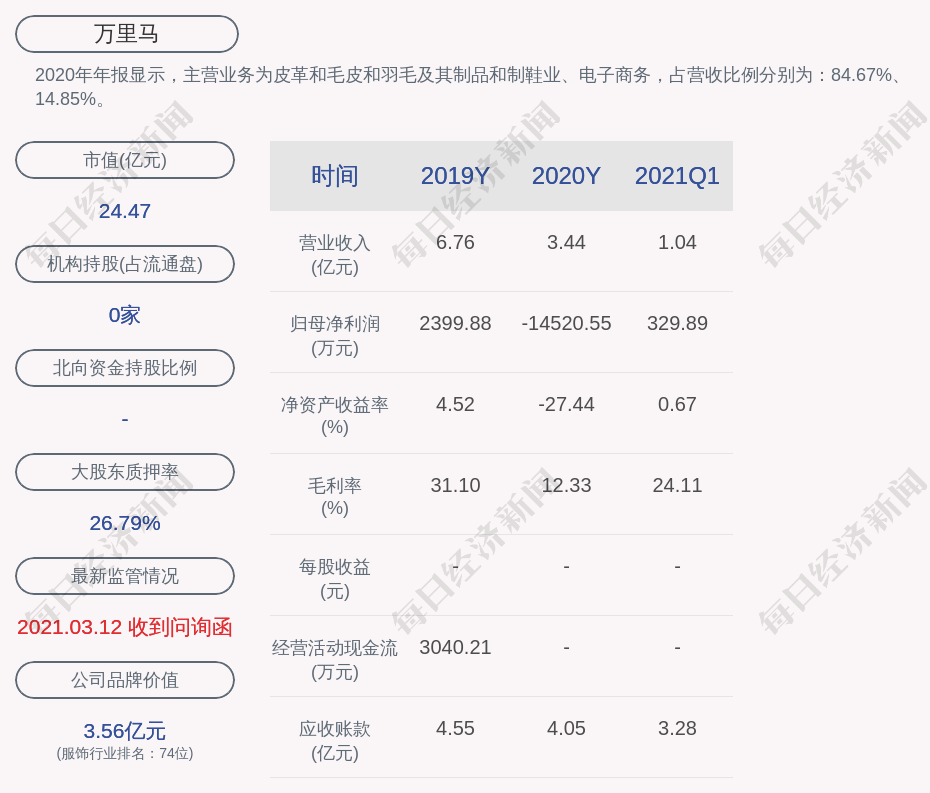This screenshot has width=930, height=793.
Task: Choose the 北向资金持股比例 label pill
Action: (125, 368)
